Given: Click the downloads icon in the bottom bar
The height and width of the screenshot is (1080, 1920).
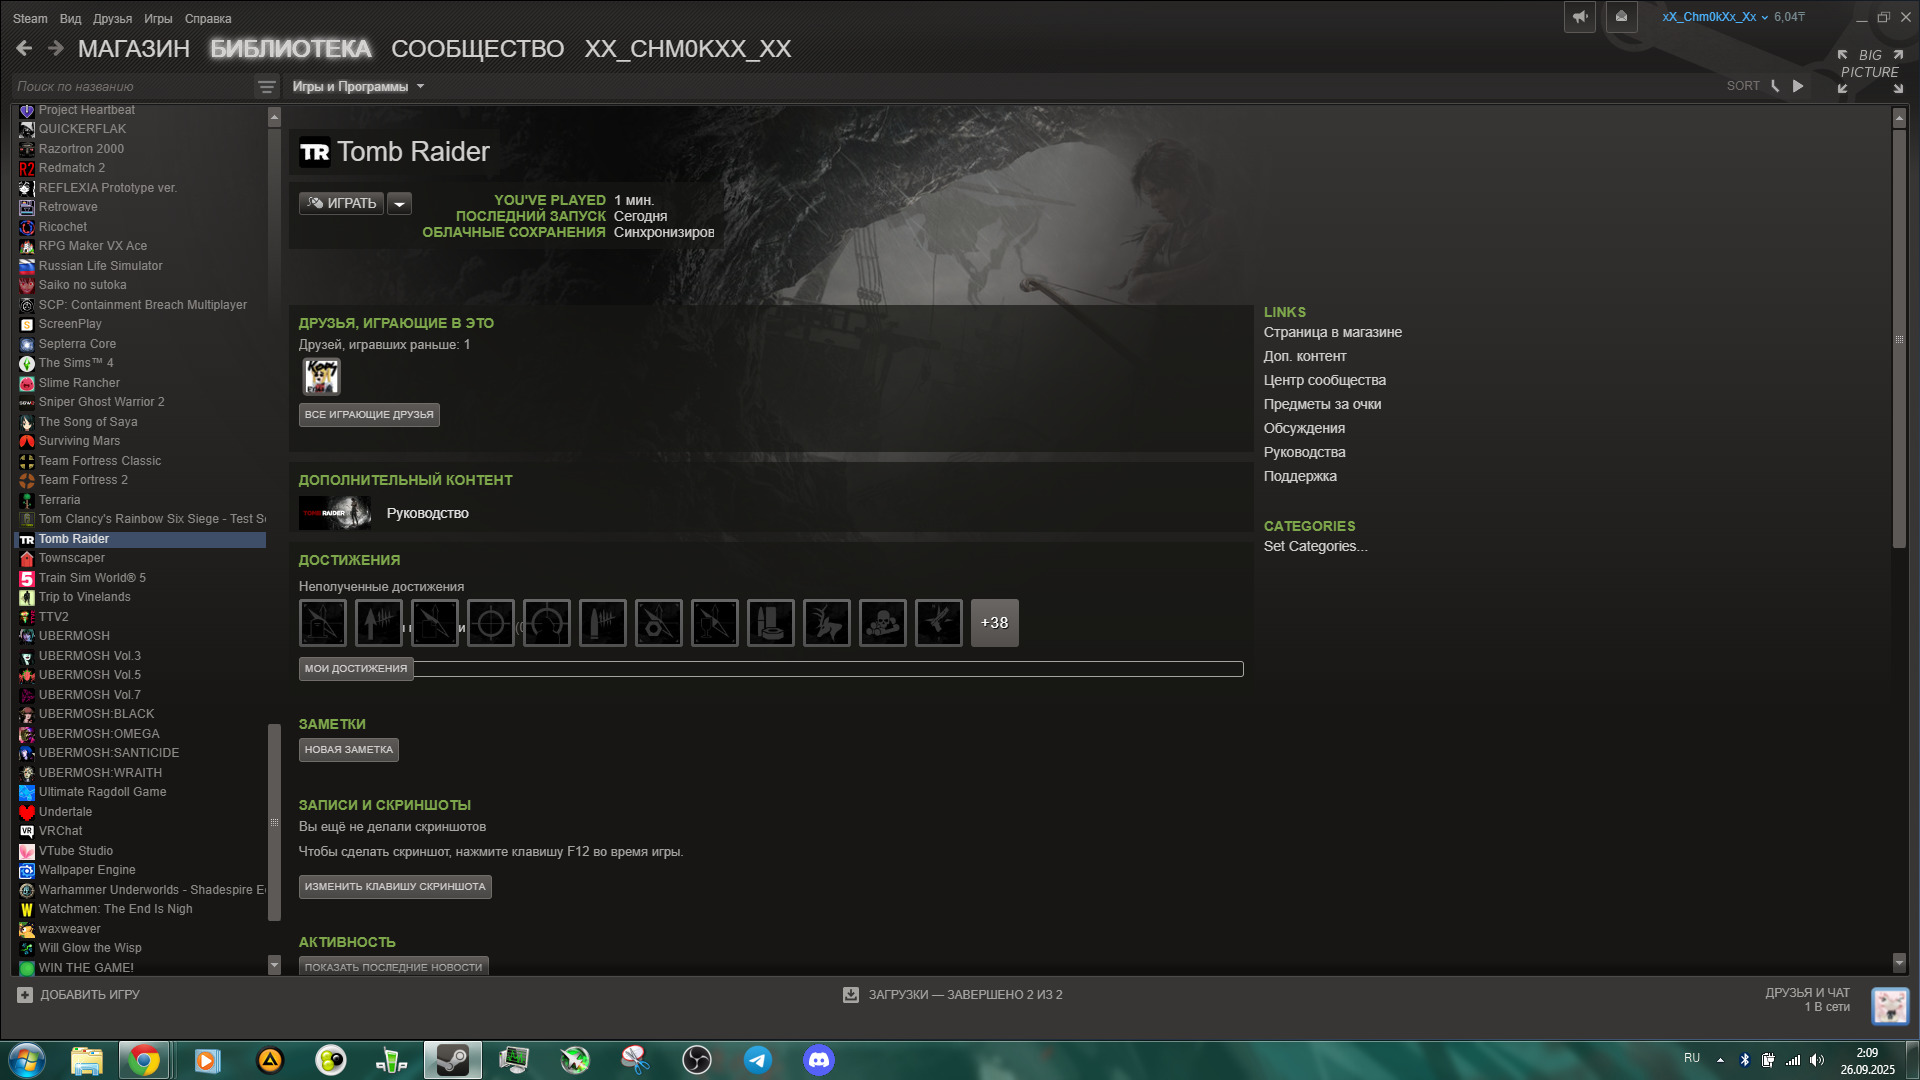Looking at the screenshot, I should tap(851, 995).
